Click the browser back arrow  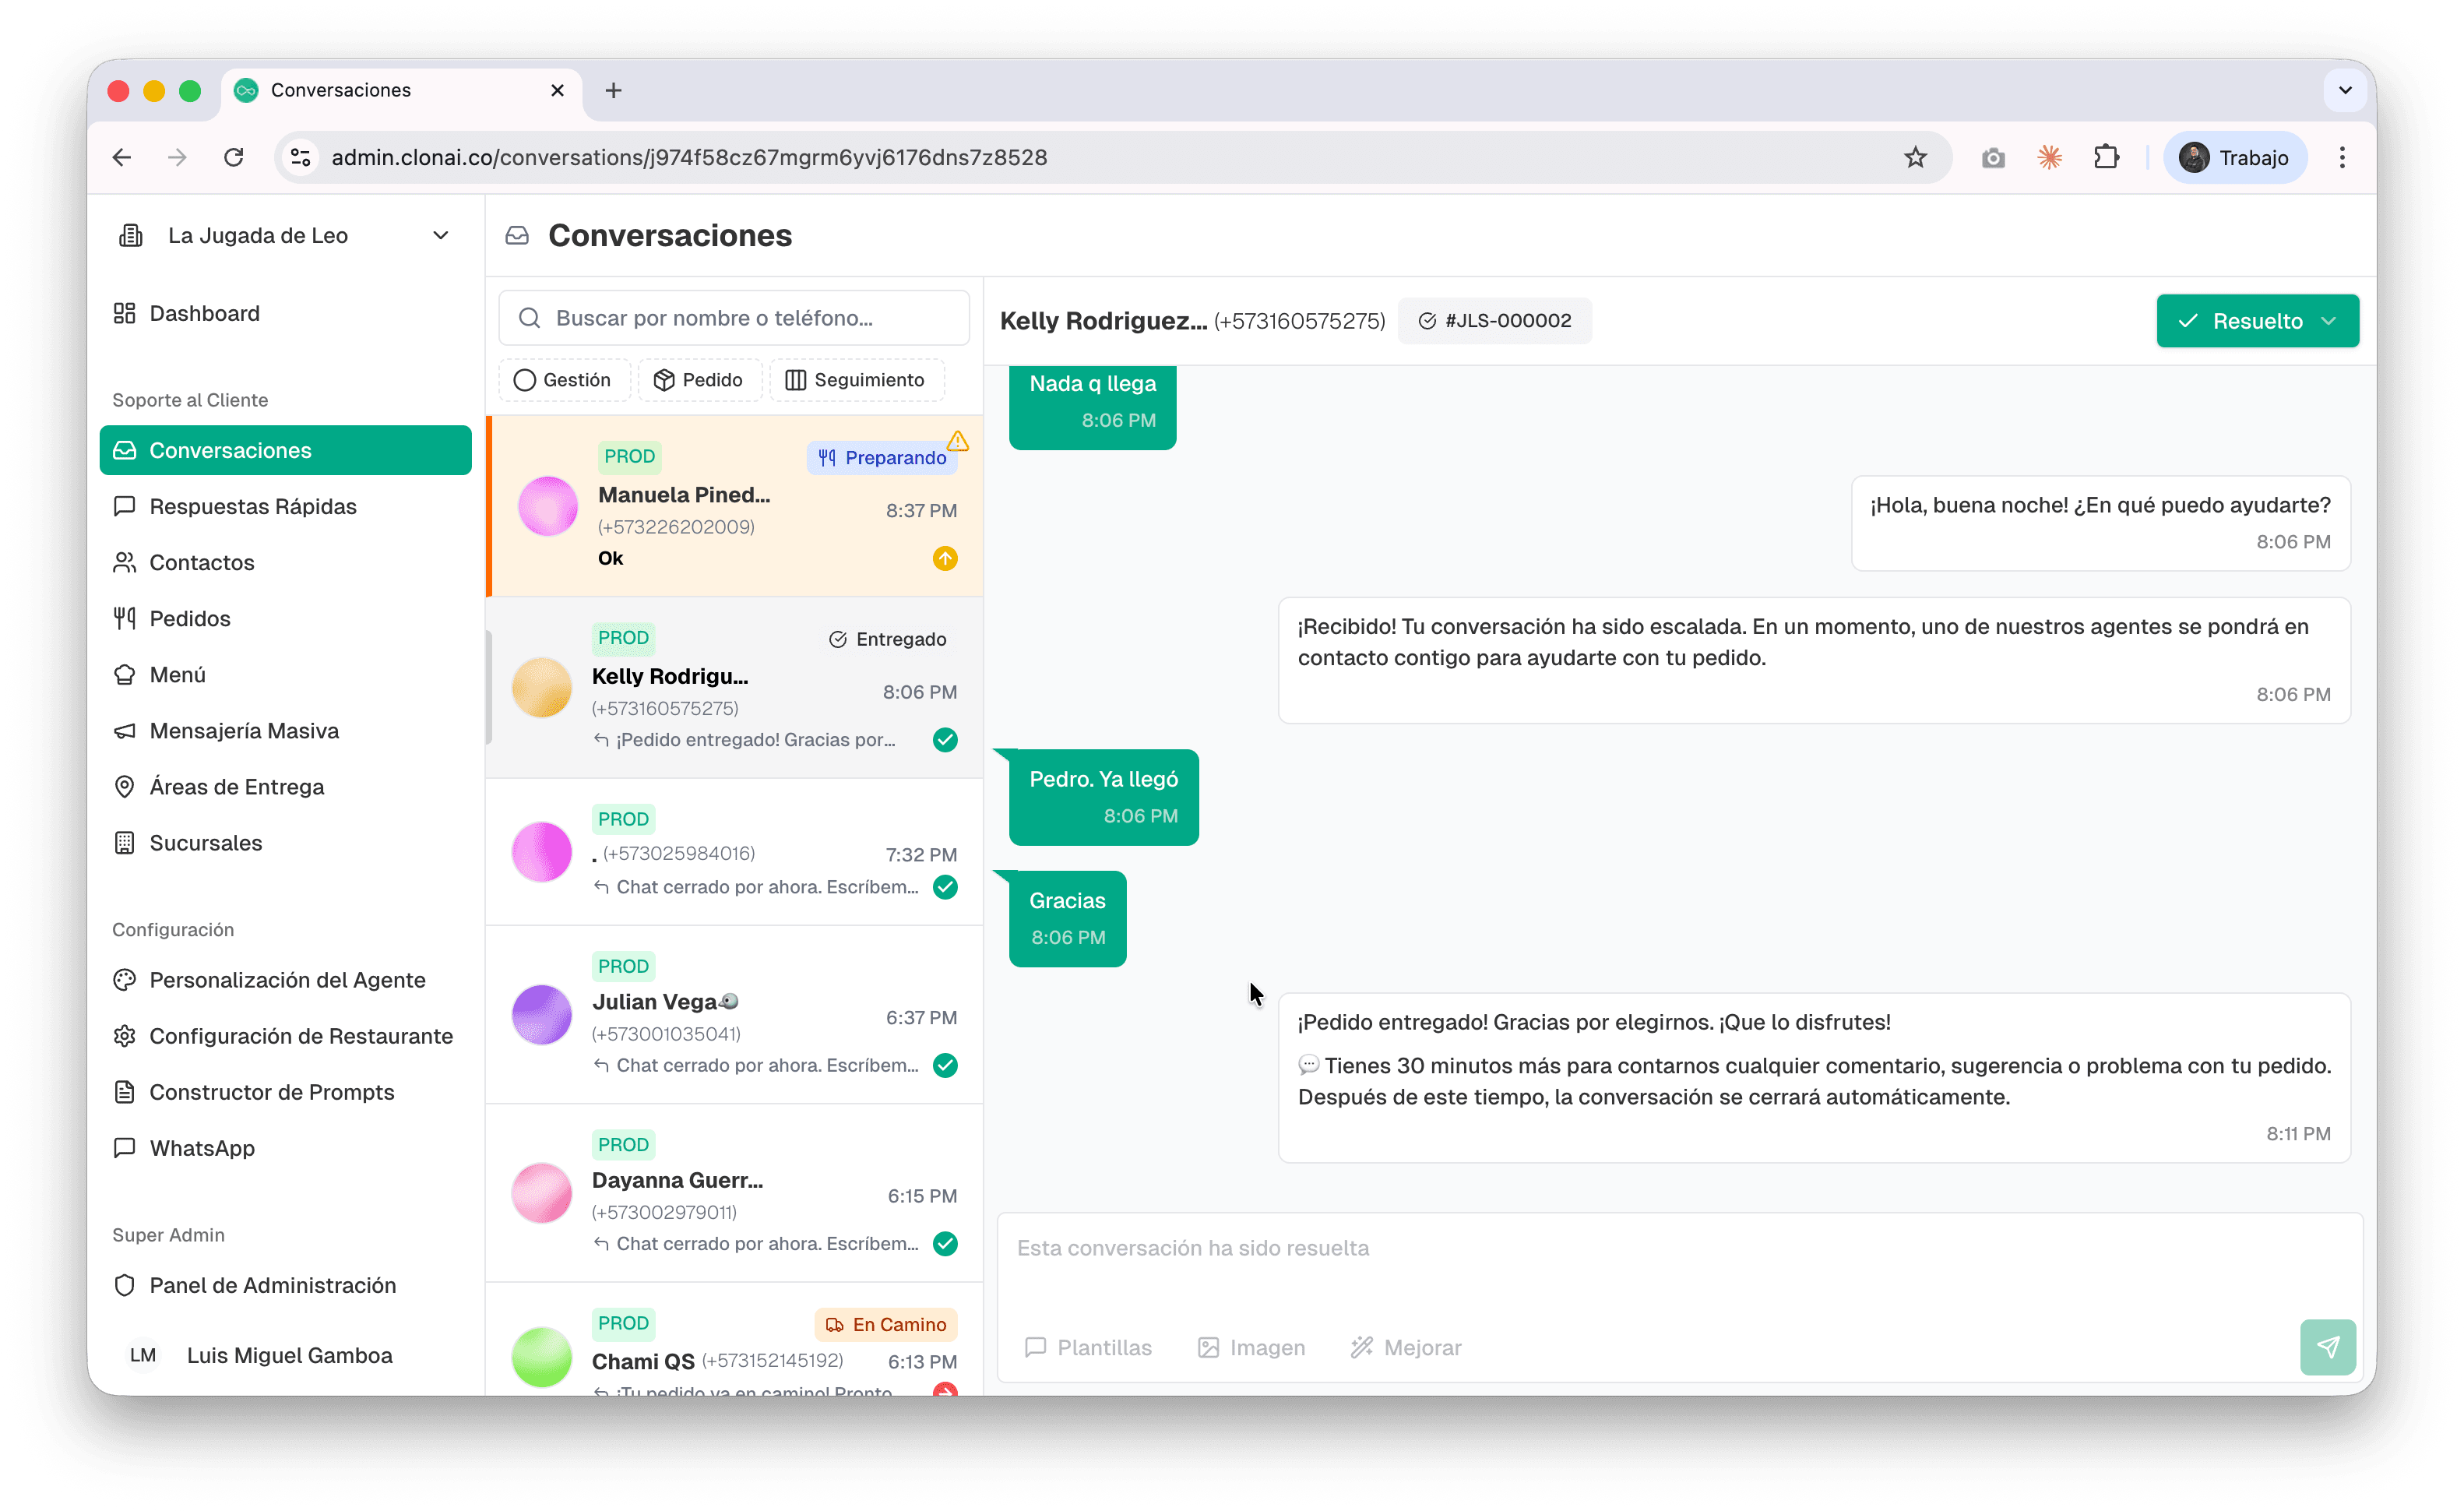tap(122, 157)
